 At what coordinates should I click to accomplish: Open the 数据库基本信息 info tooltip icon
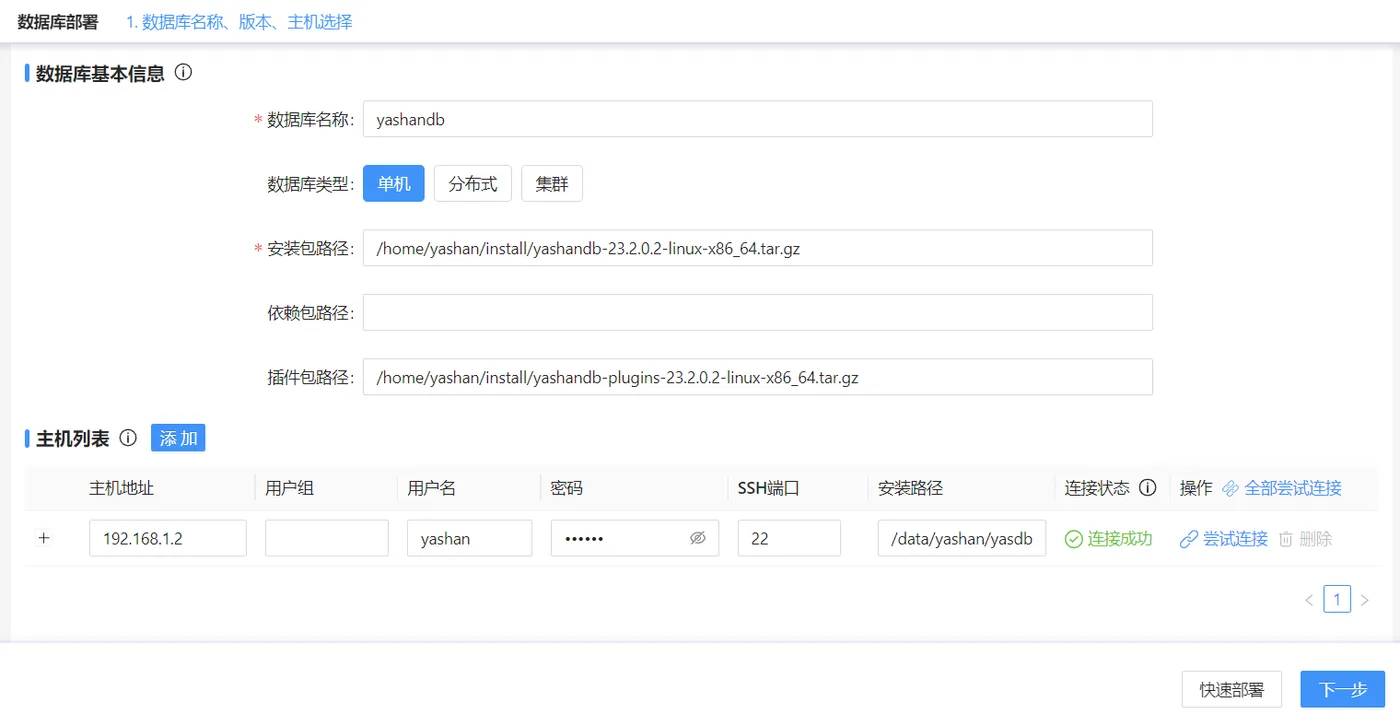click(183, 72)
